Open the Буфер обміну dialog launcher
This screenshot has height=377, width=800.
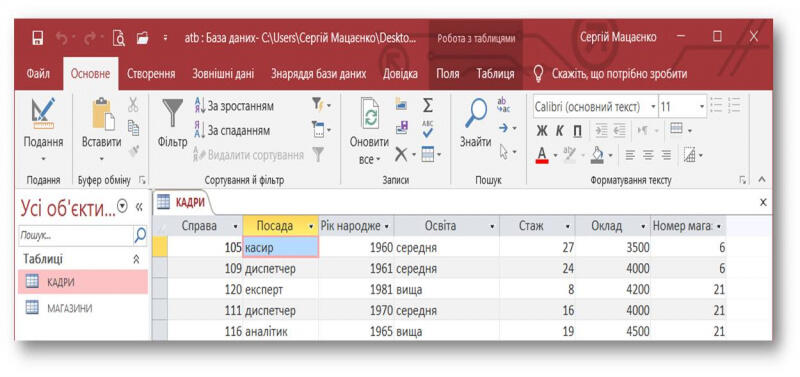point(142,180)
